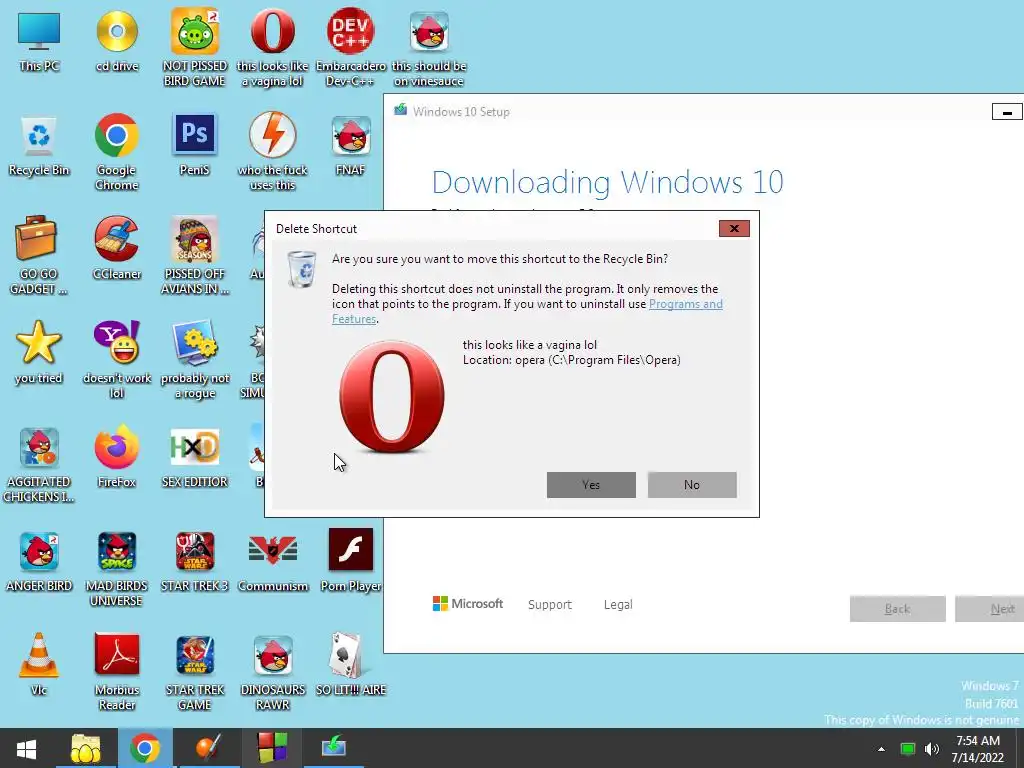Select the 'this should be on vinesauce' icon
Image resolution: width=1024 pixels, height=768 pixels.
[429, 47]
